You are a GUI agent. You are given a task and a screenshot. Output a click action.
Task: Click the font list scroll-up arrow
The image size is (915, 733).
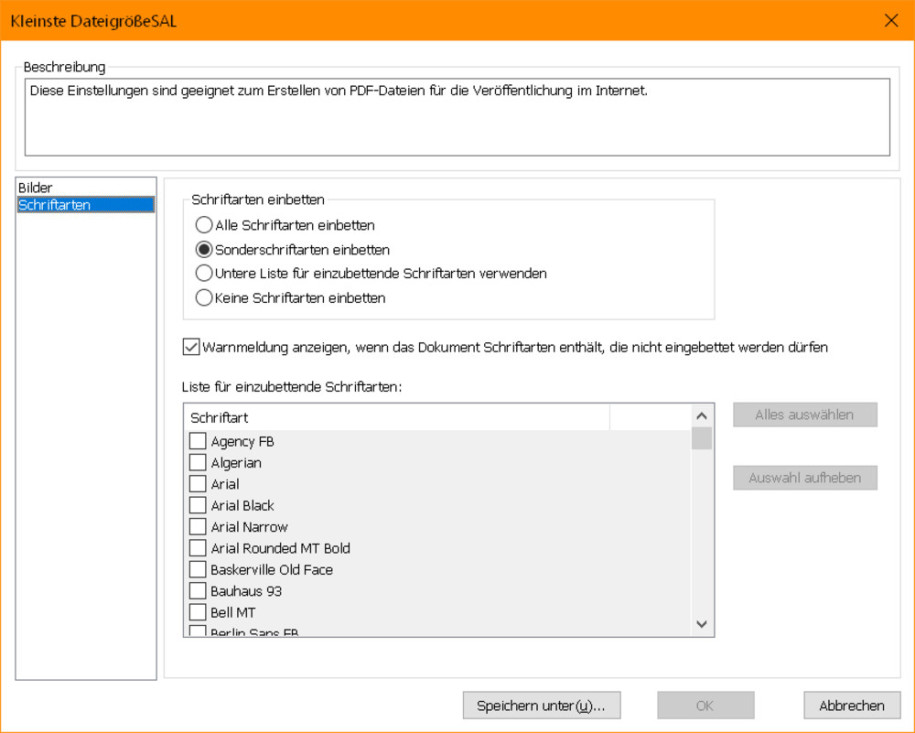702,416
